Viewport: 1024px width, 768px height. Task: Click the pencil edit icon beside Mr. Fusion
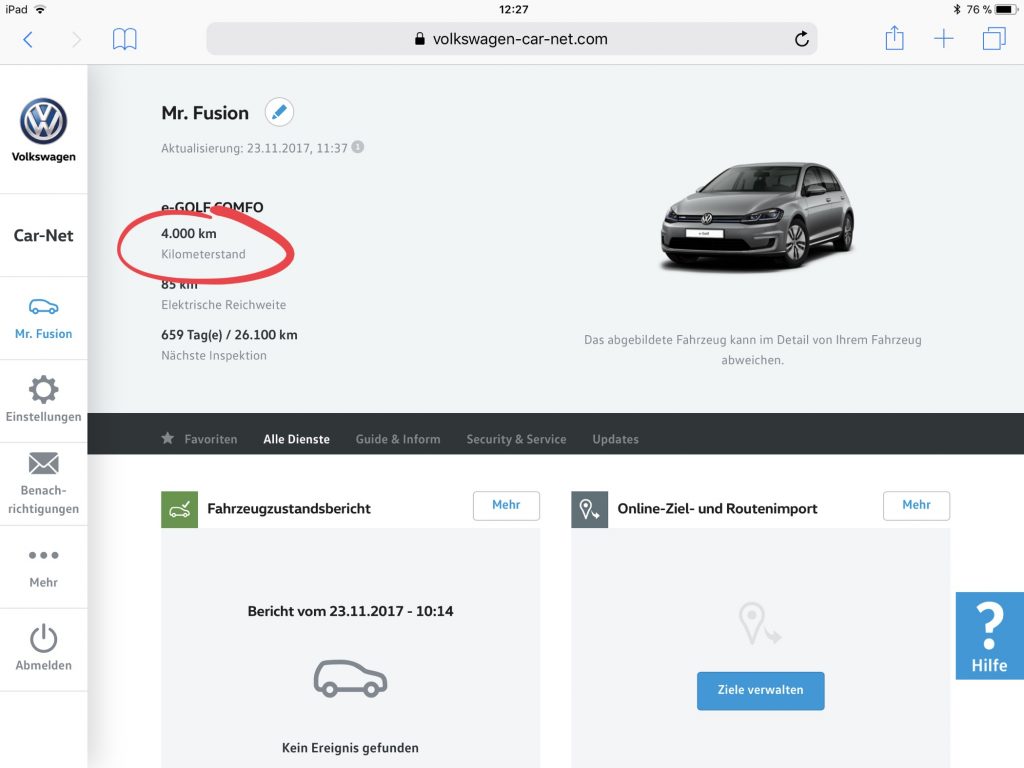pos(279,112)
